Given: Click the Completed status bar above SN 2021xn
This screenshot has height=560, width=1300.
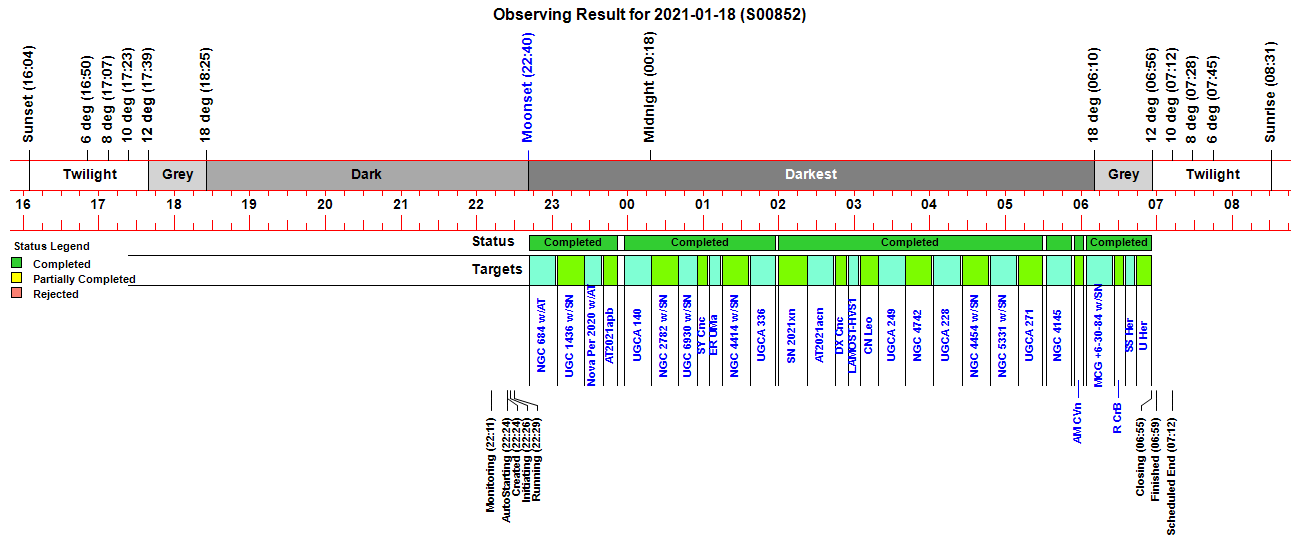Looking at the screenshot, I should [910, 242].
